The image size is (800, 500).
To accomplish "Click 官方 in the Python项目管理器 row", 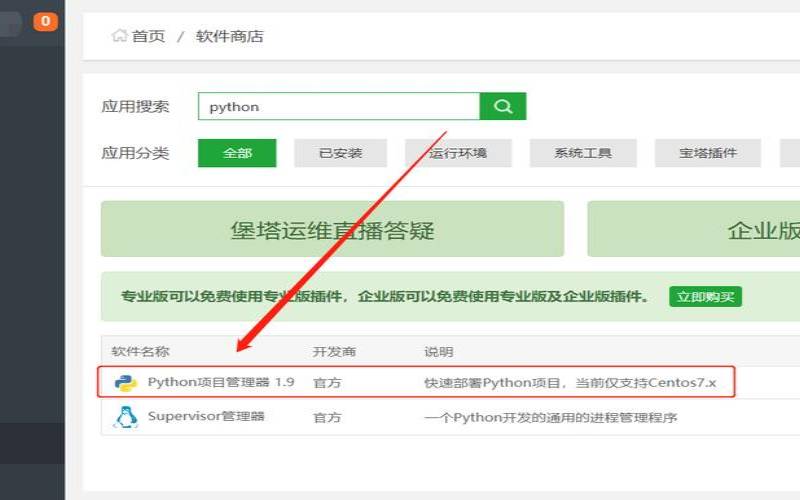I will pos(327,383).
